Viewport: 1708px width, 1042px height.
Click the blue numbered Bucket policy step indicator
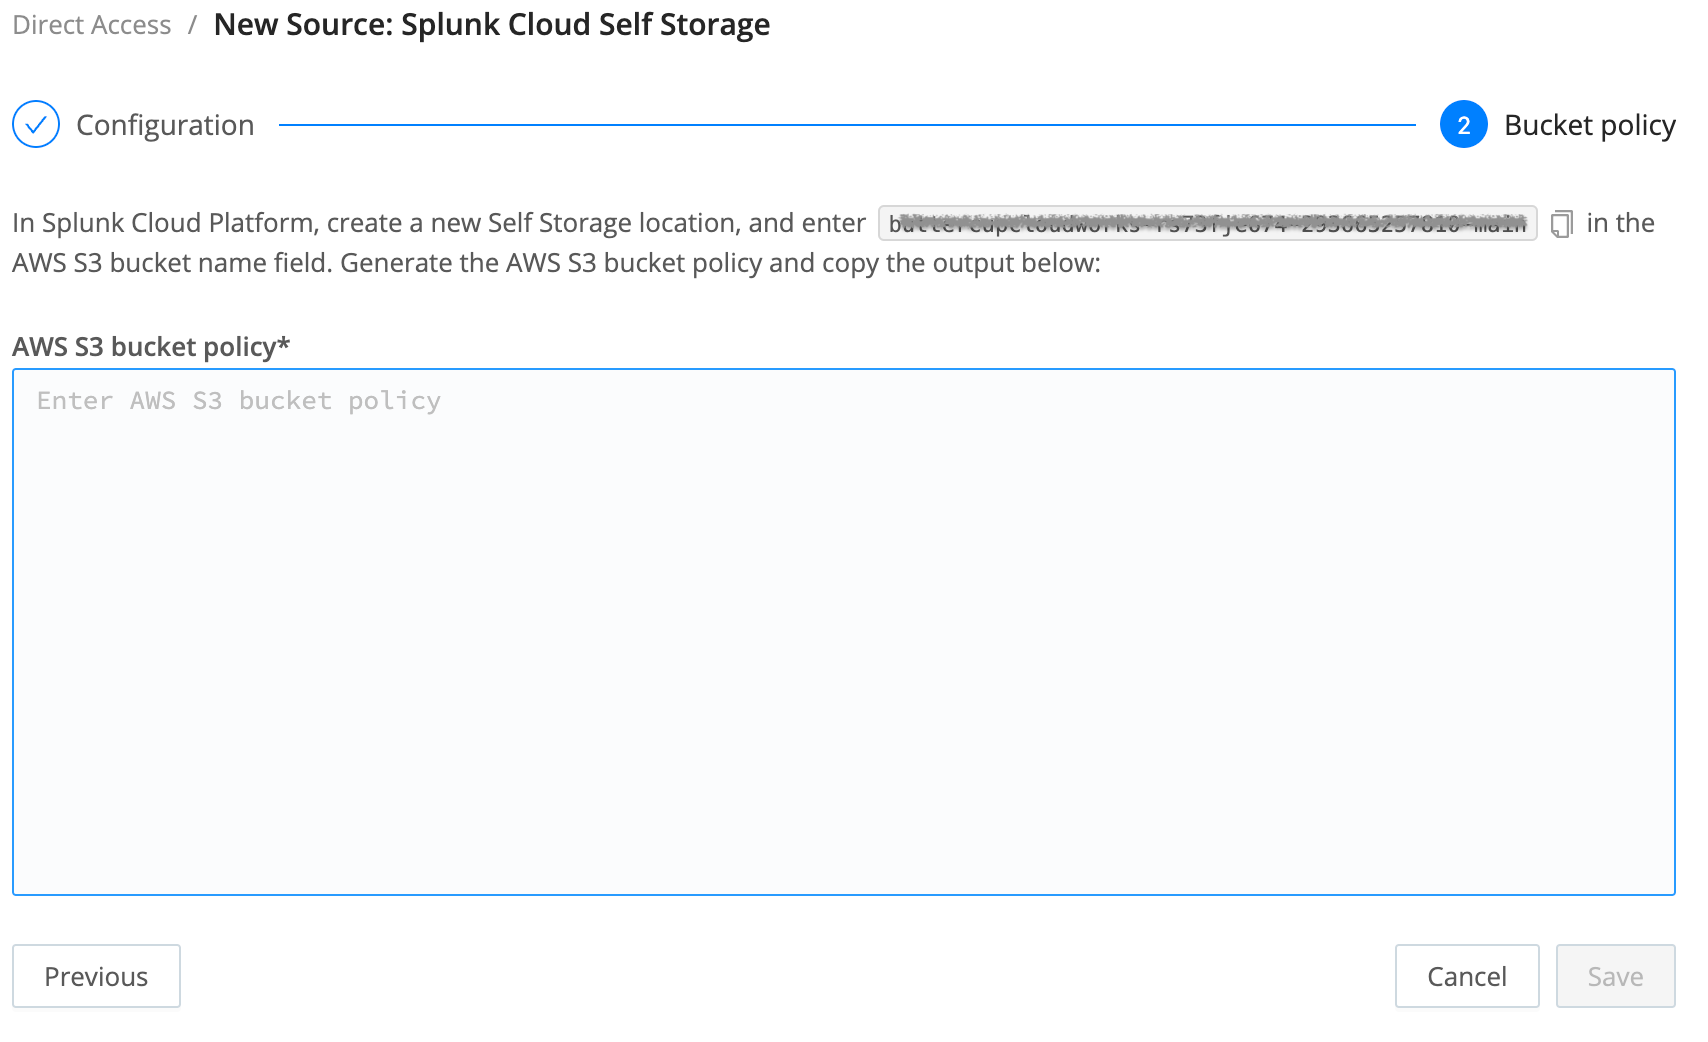[x=1463, y=125]
